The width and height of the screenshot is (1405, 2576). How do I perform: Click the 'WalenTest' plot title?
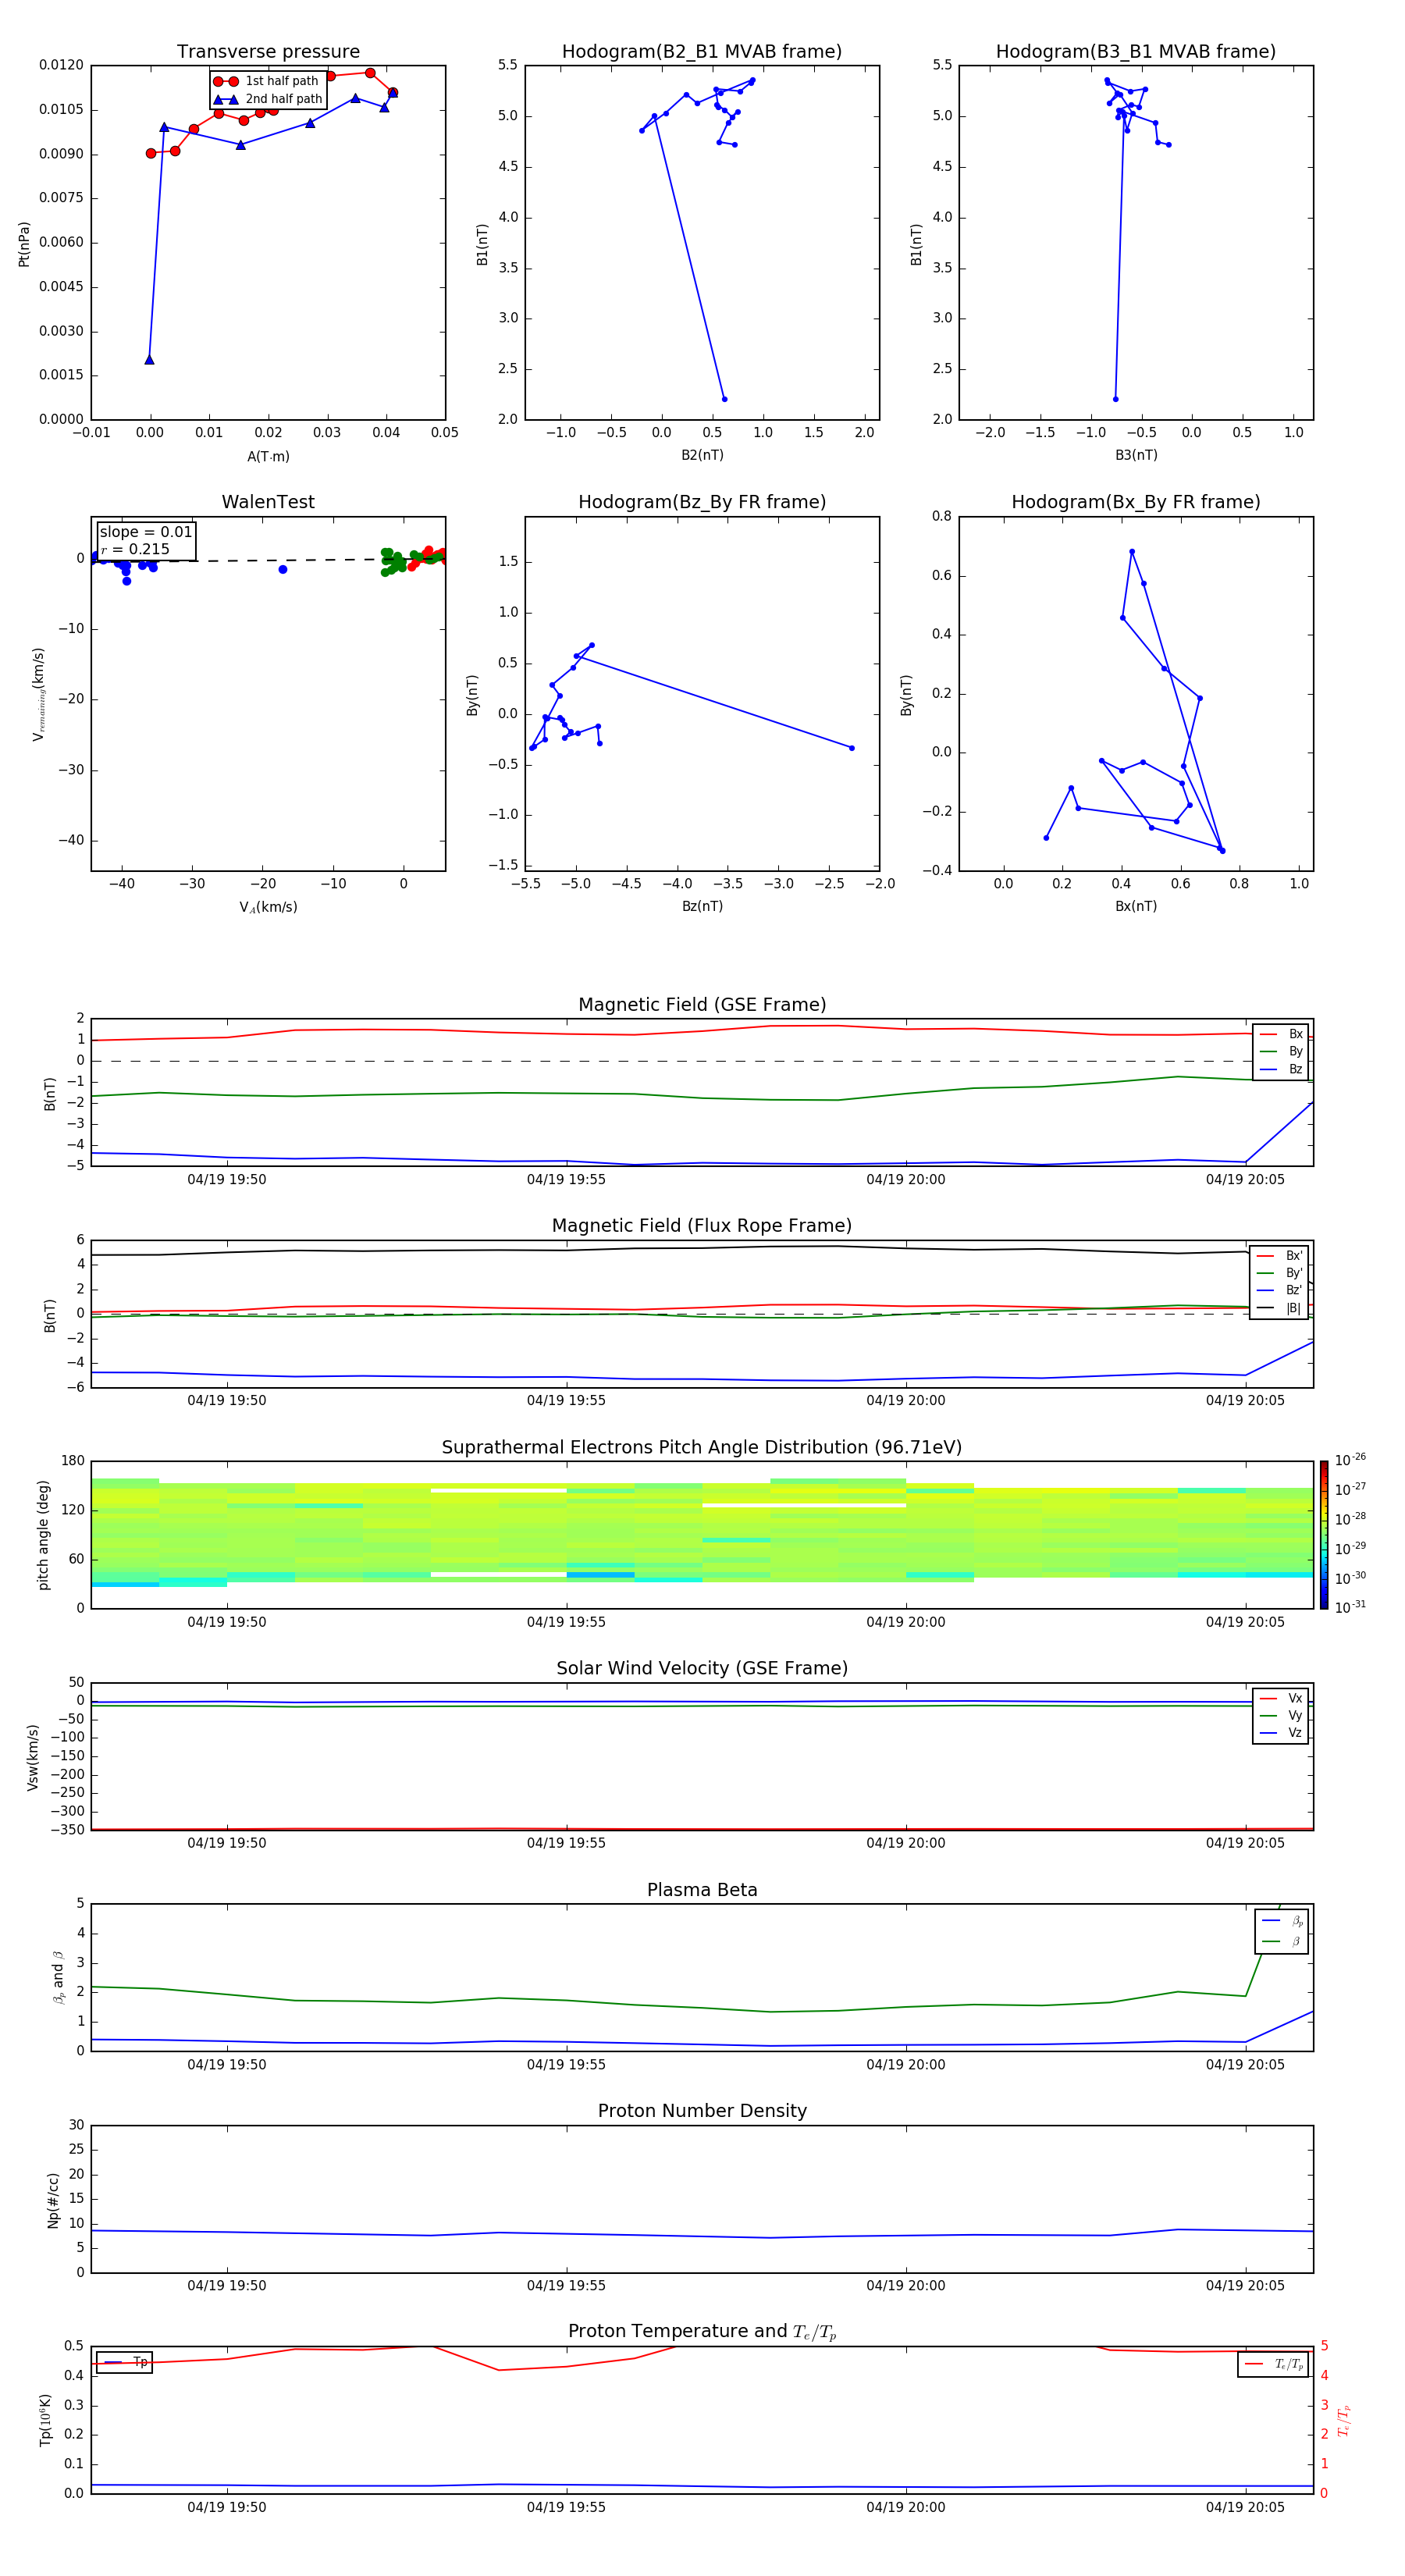(x=268, y=502)
